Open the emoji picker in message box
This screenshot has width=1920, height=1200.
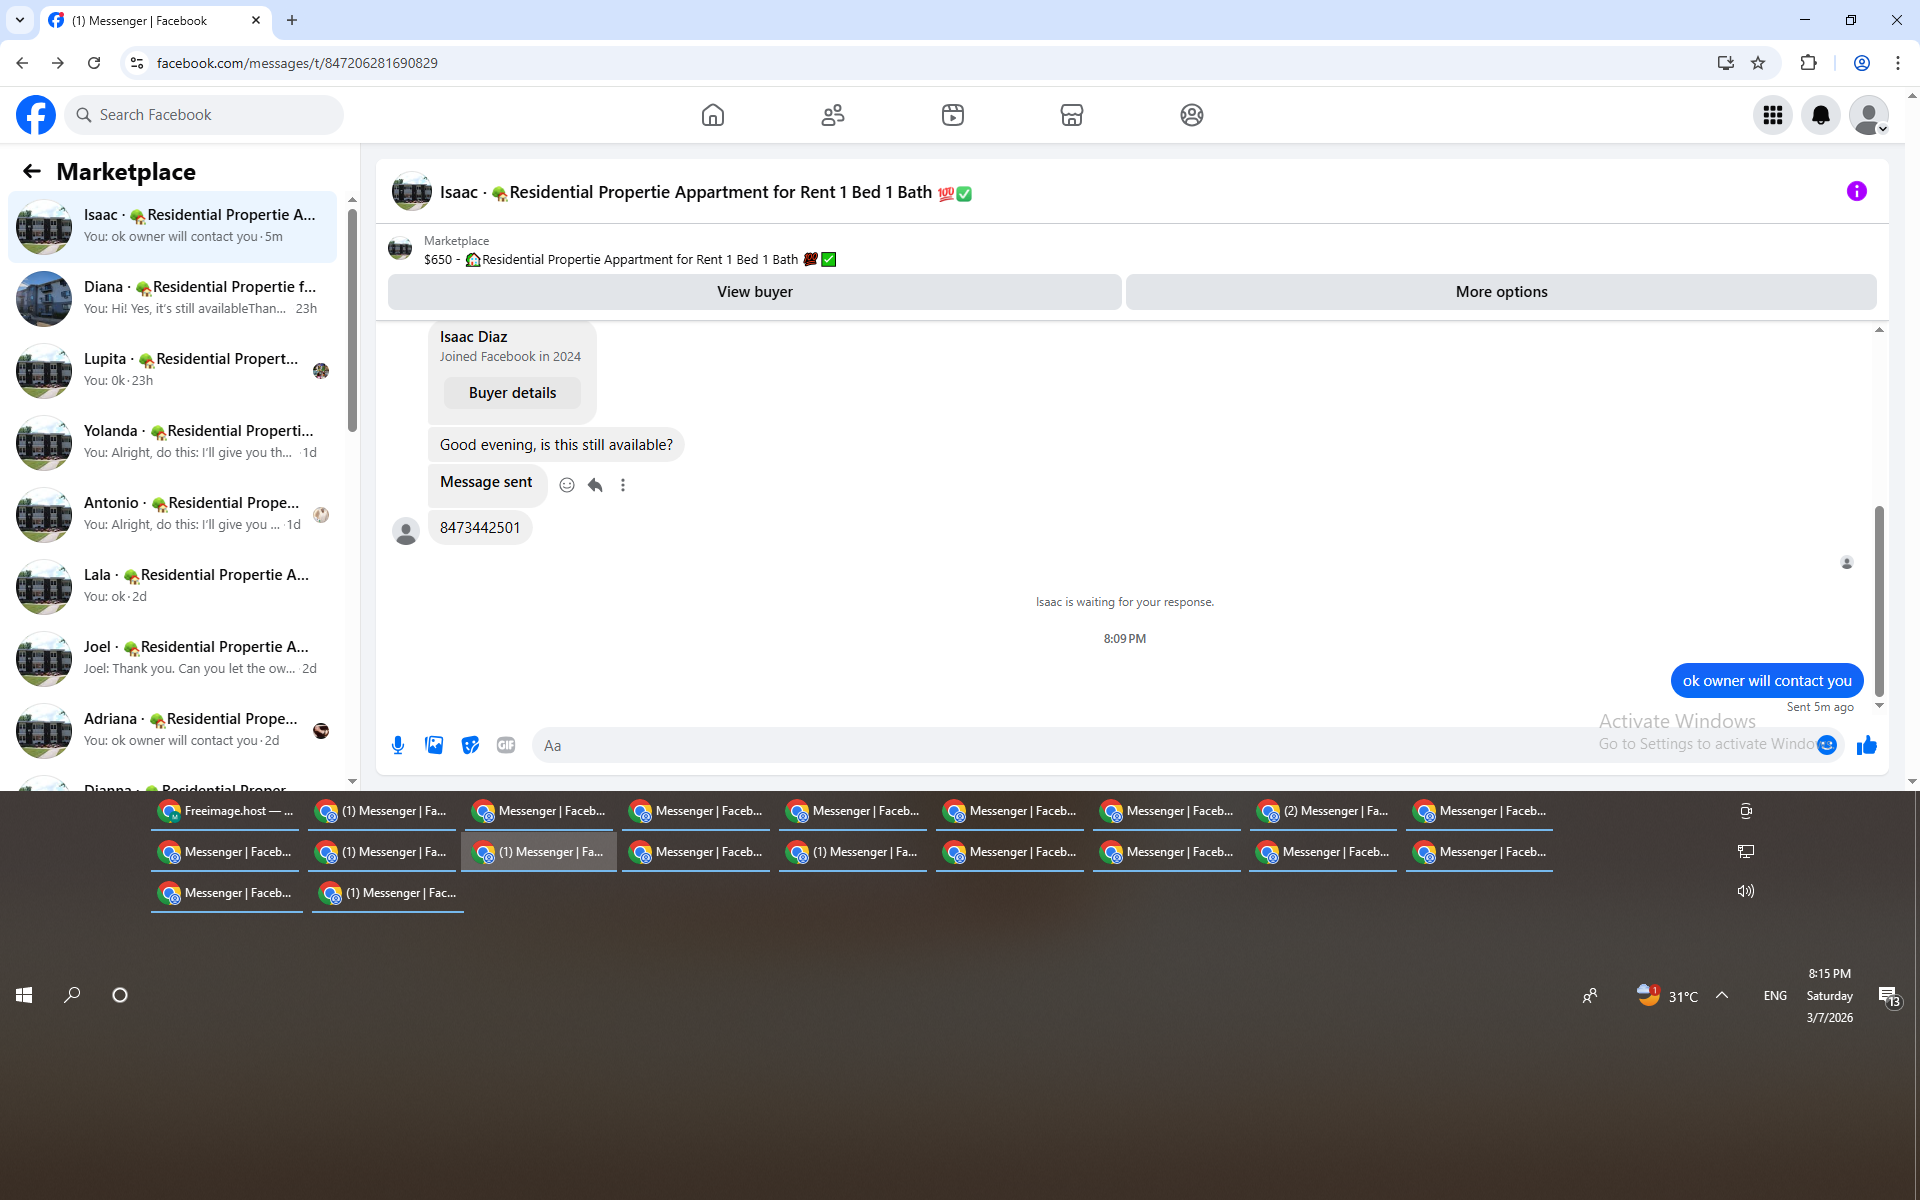pyautogui.click(x=1827, y=745)
